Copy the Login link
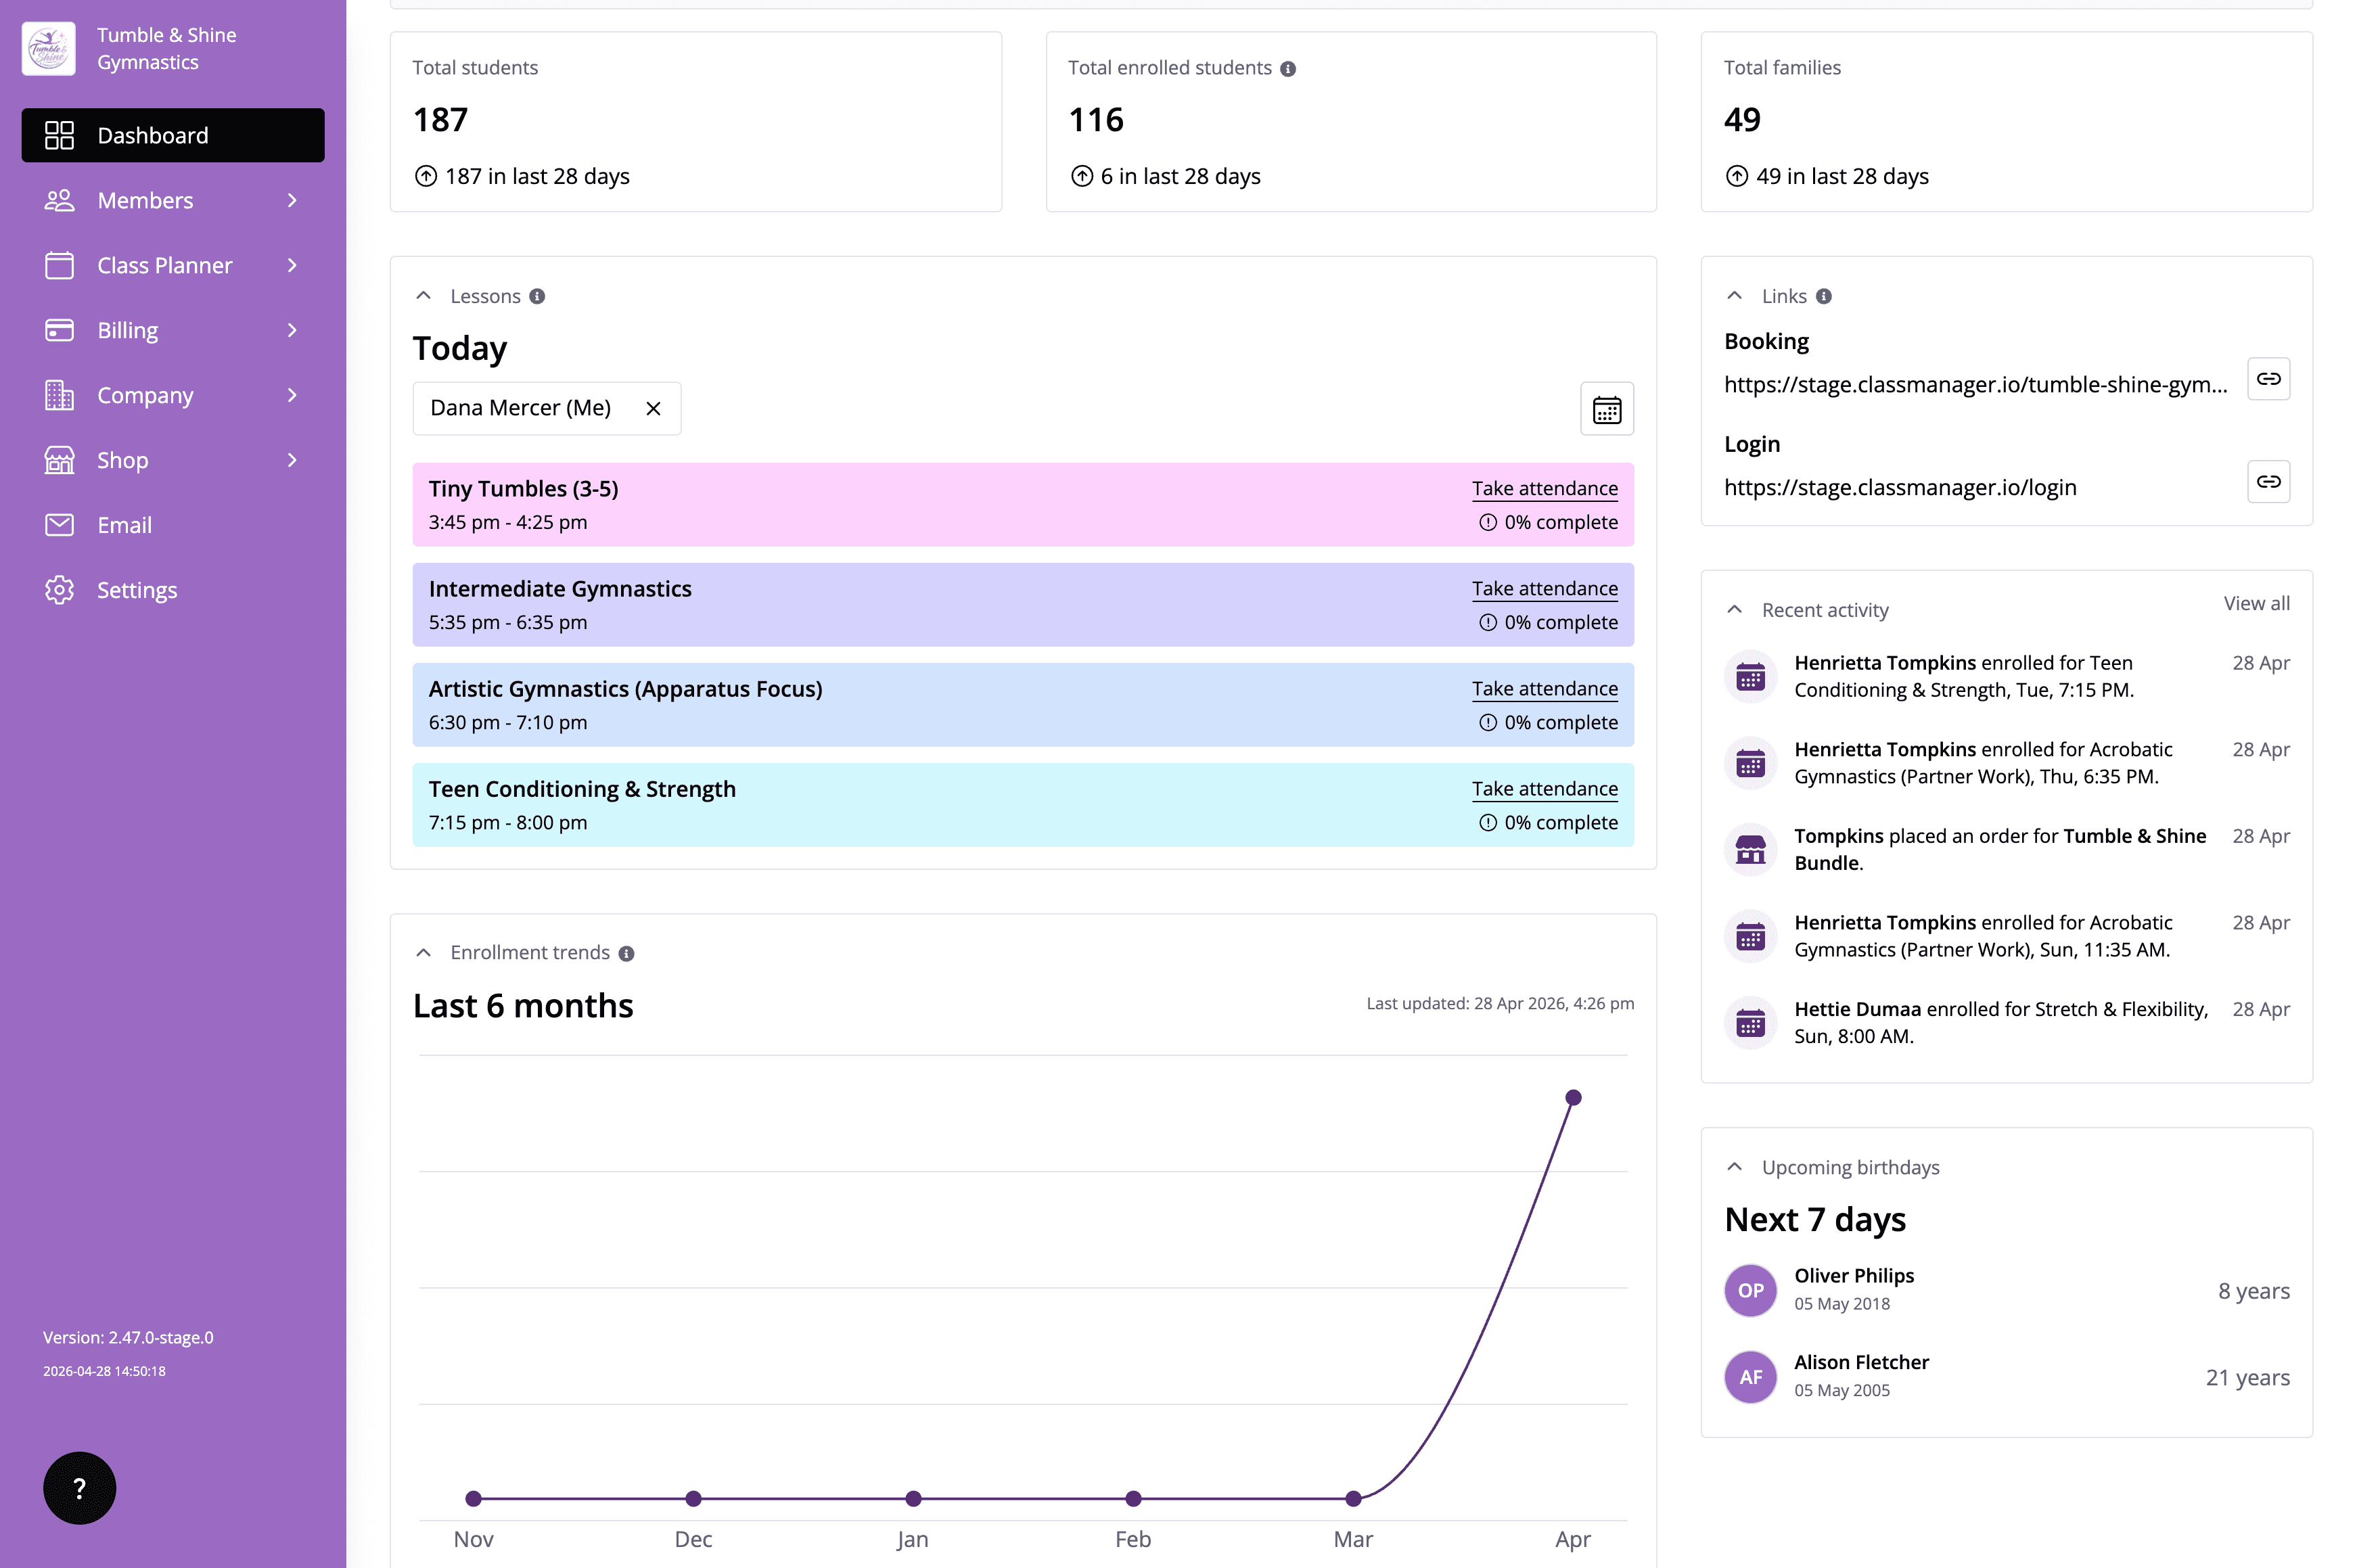Image resolution: width=2357 pixels, height=1568 pixels. pos(2268,482)
